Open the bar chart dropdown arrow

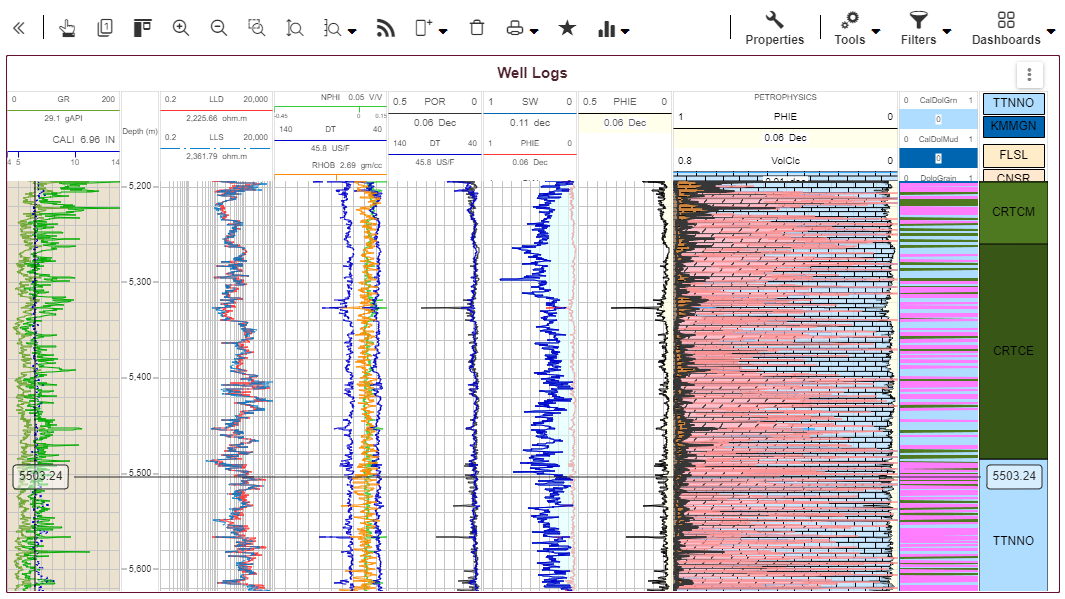click(625, 31)
